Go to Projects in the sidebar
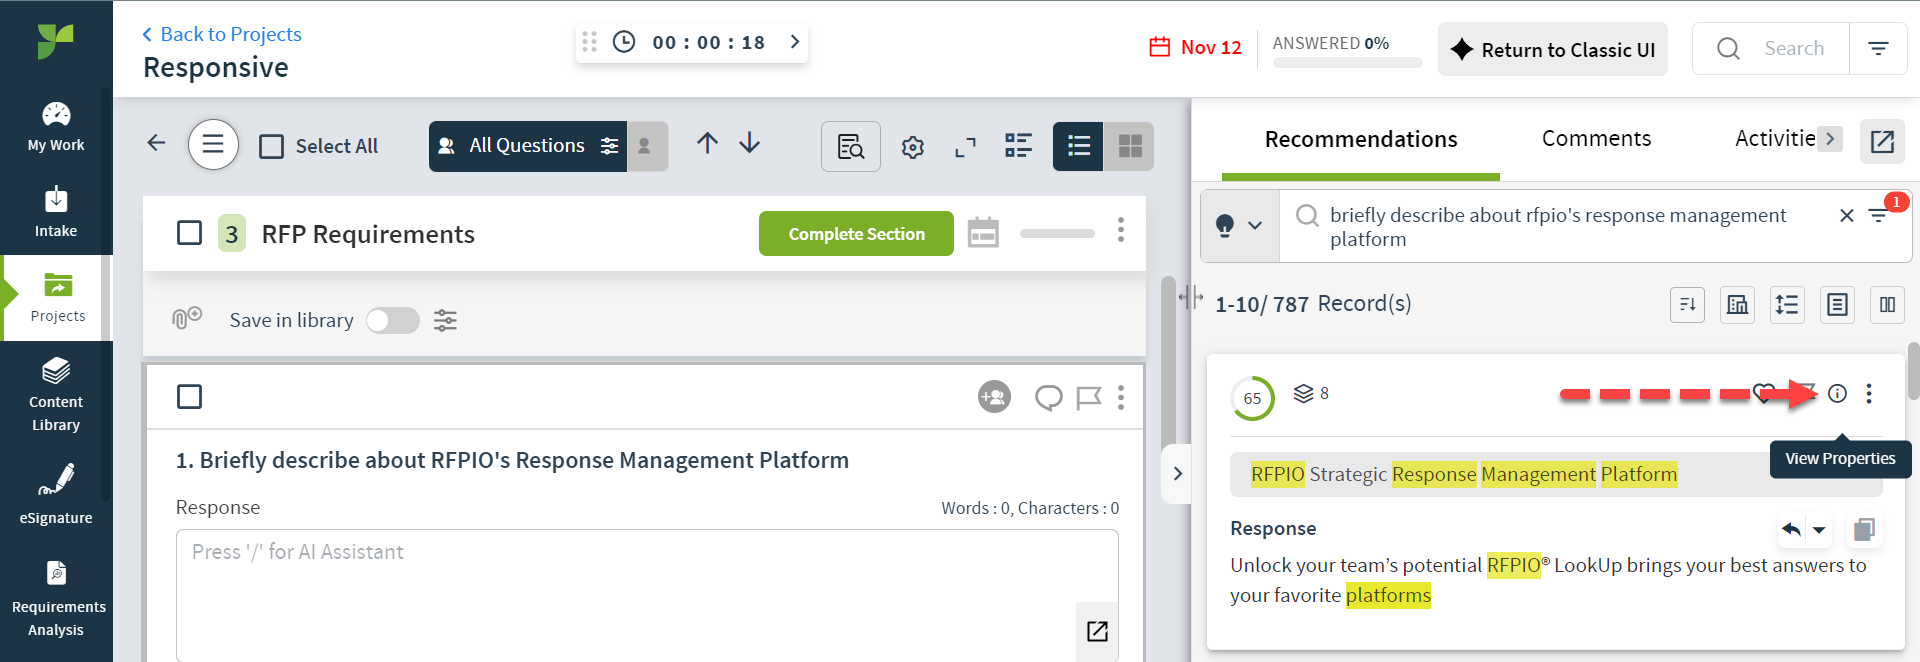The image size is (1920, 662). (57, 298)
